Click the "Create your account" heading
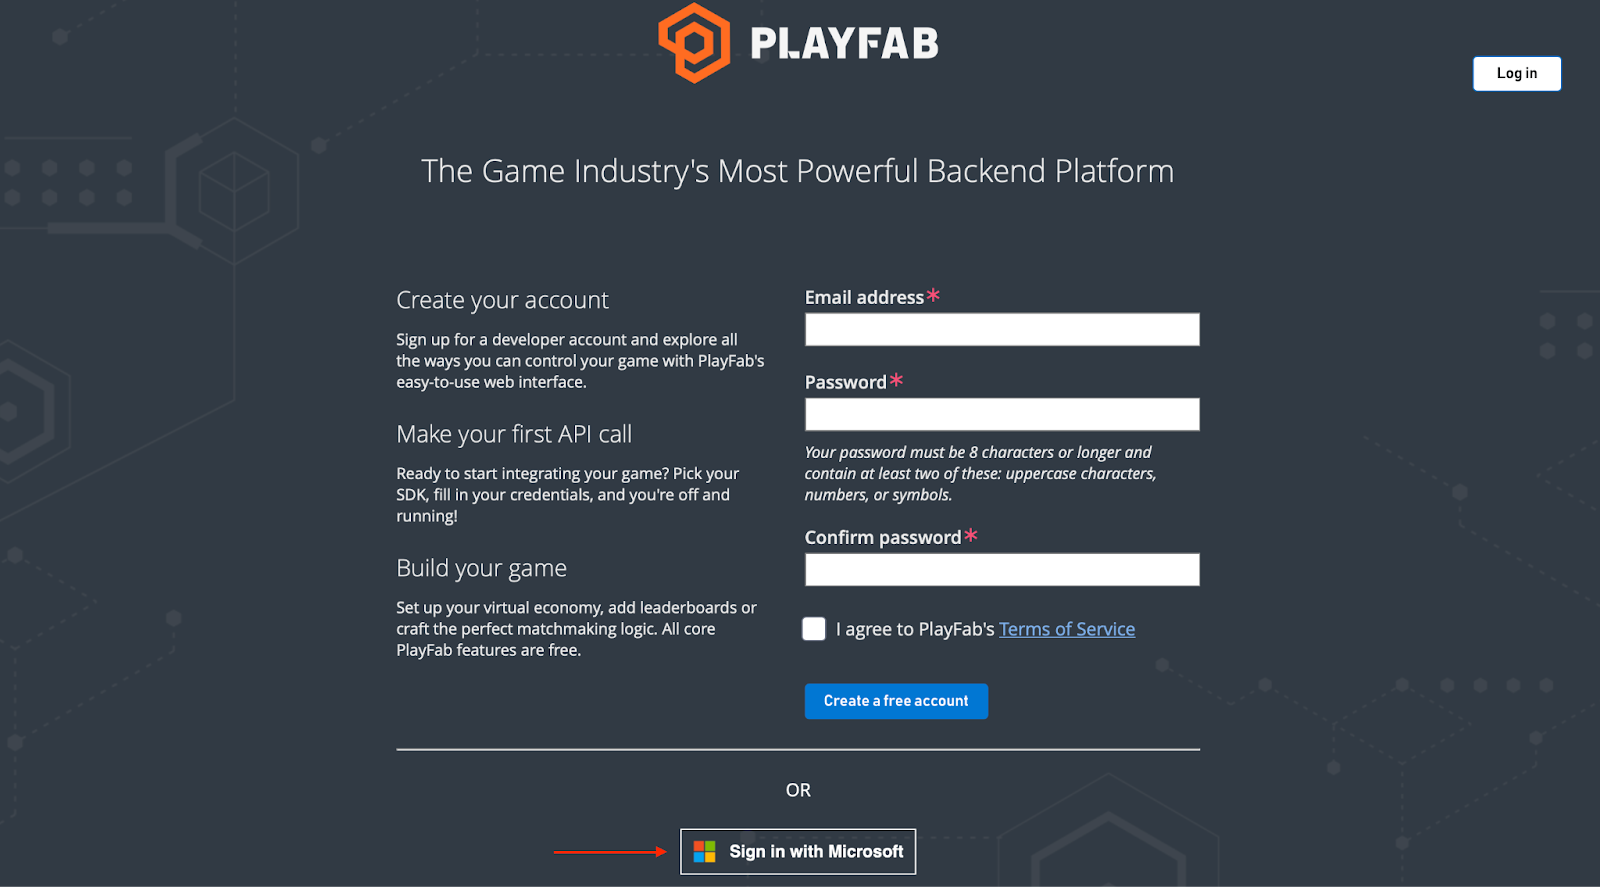The height and width of the screenshot is (887, 1600). (x=502, y=300)
